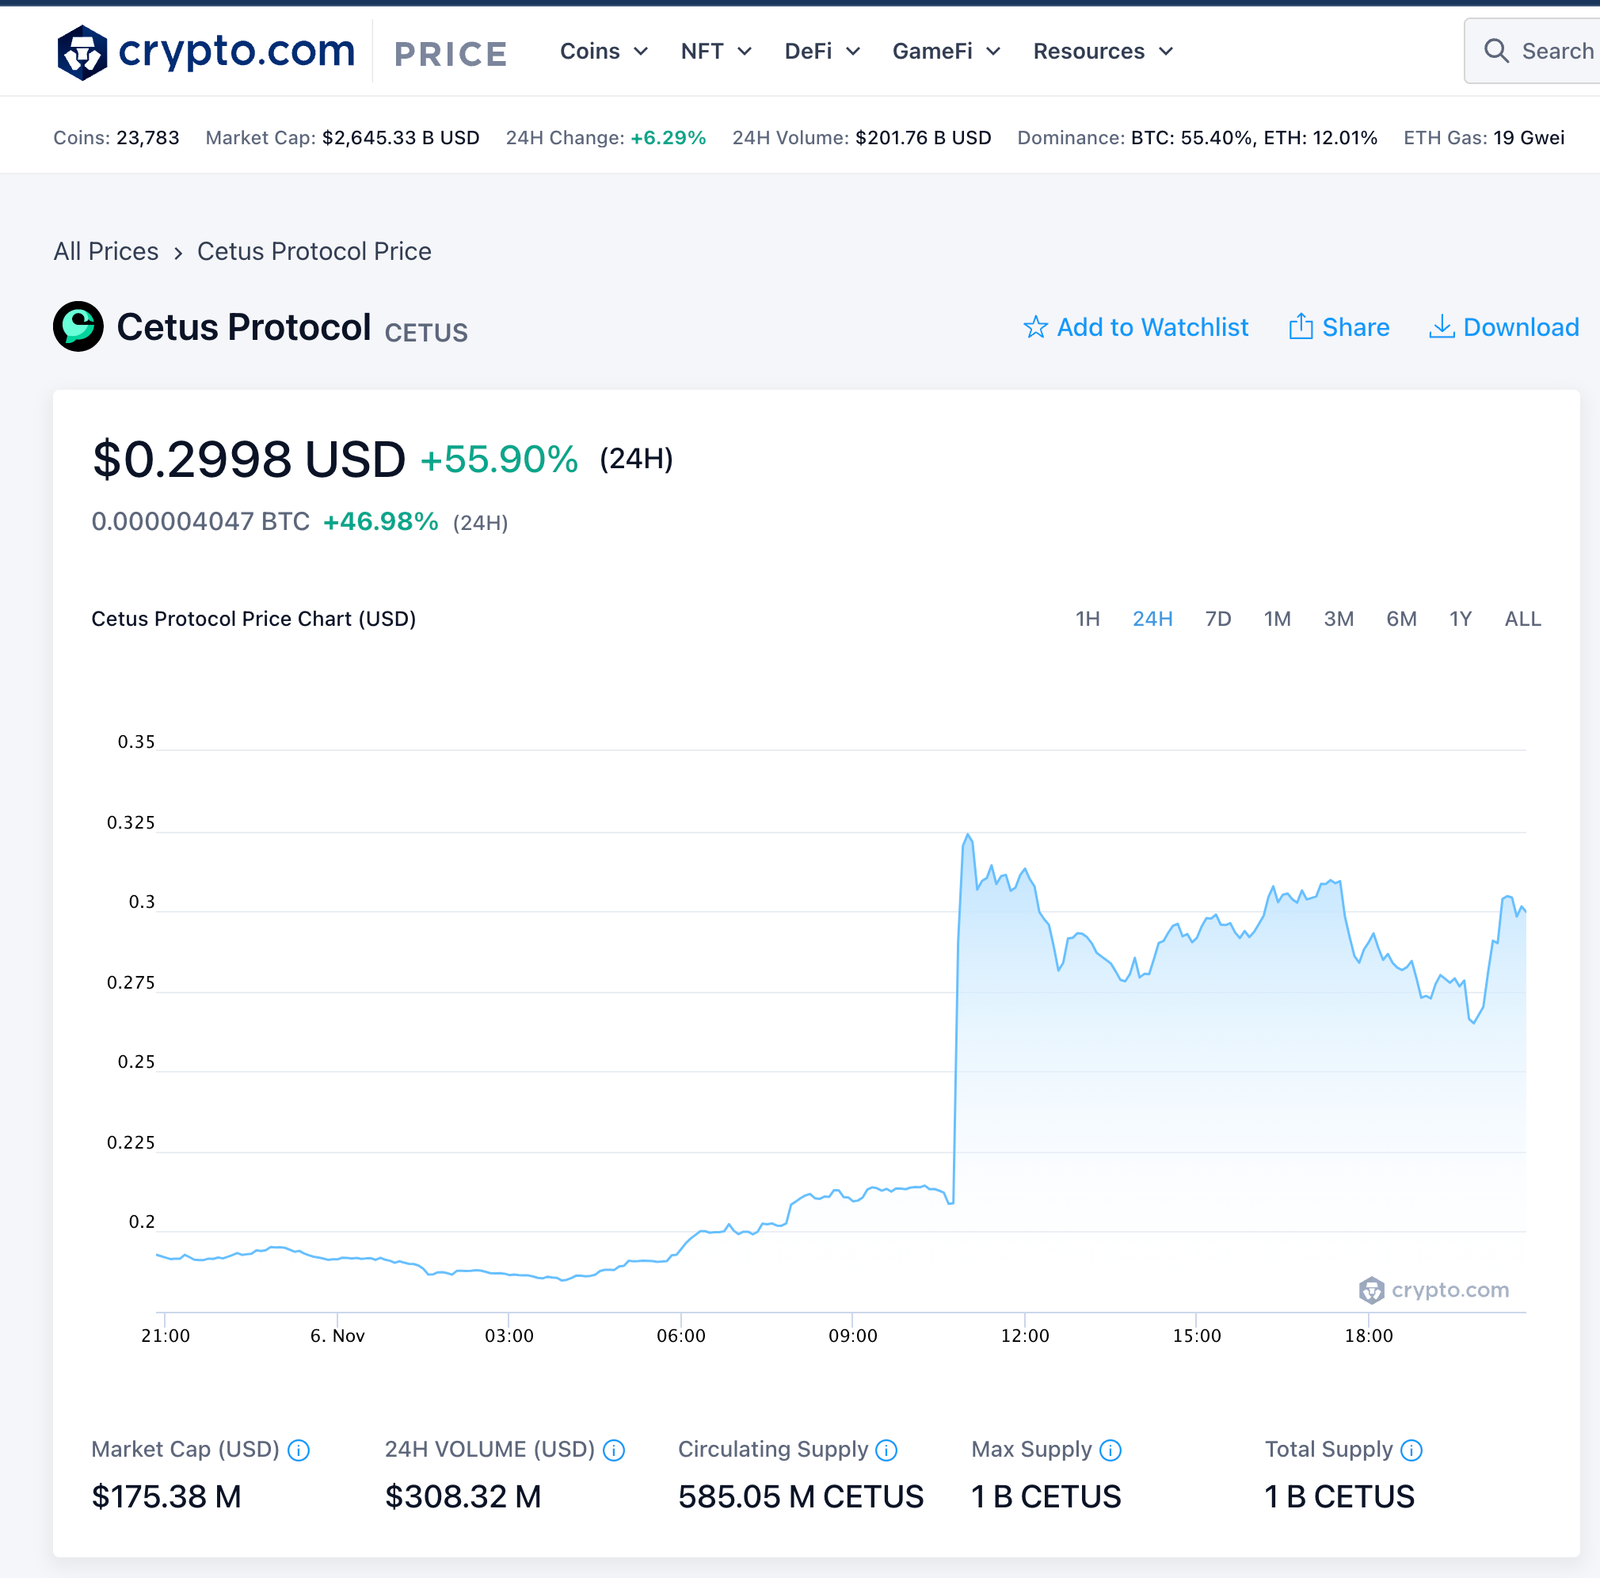This screenshot has width=1600, height=1578.
Task: Click the watchlist star icon
Action: pos(1035,328)
